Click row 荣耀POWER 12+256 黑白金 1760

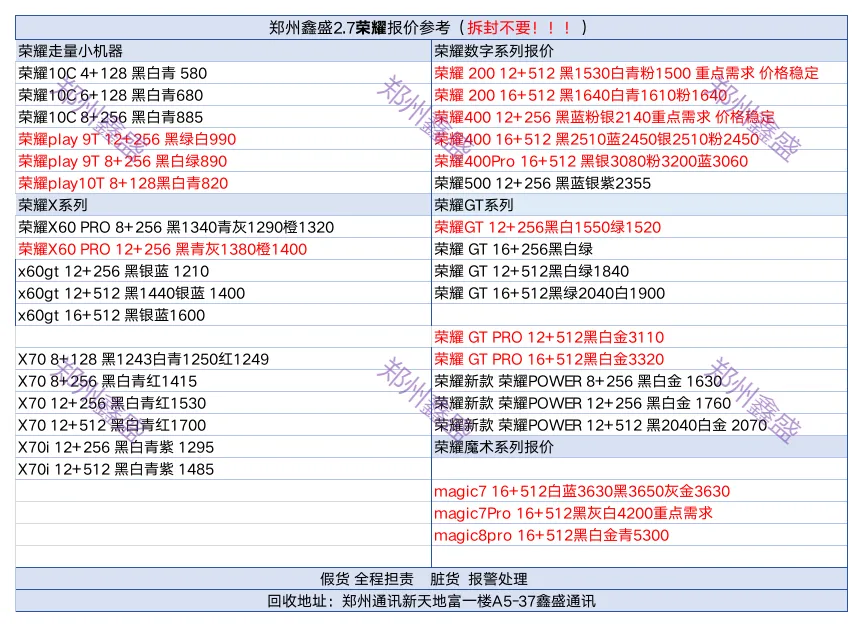point(640,403)
